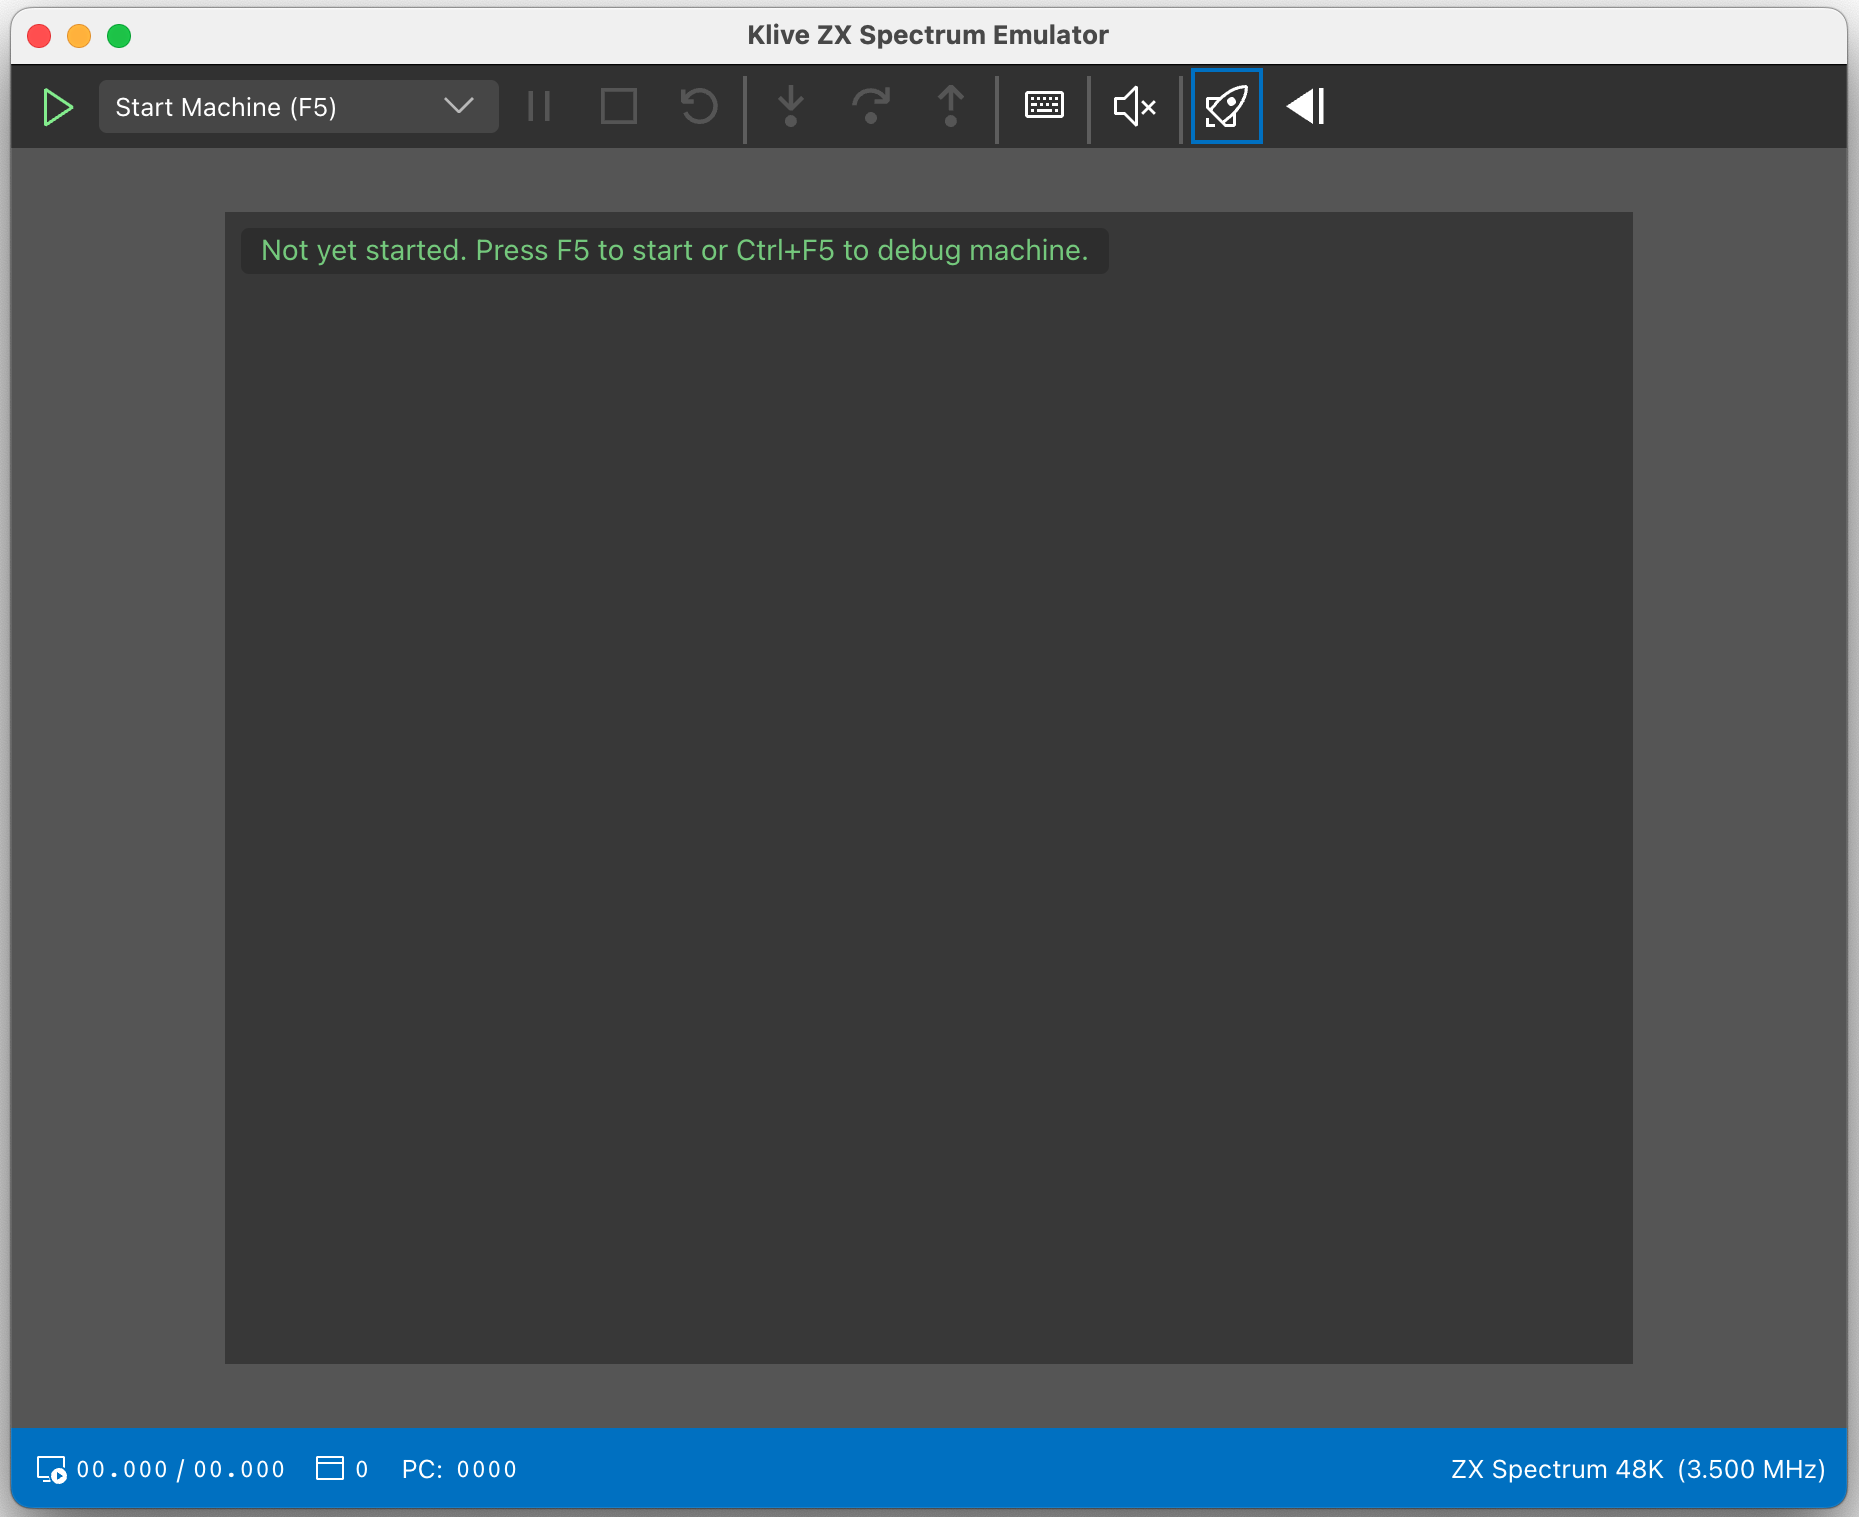Viewport: 1859px width, 1517px height.
Task: Click the Stop machine square icon
Action: [619, 106]
